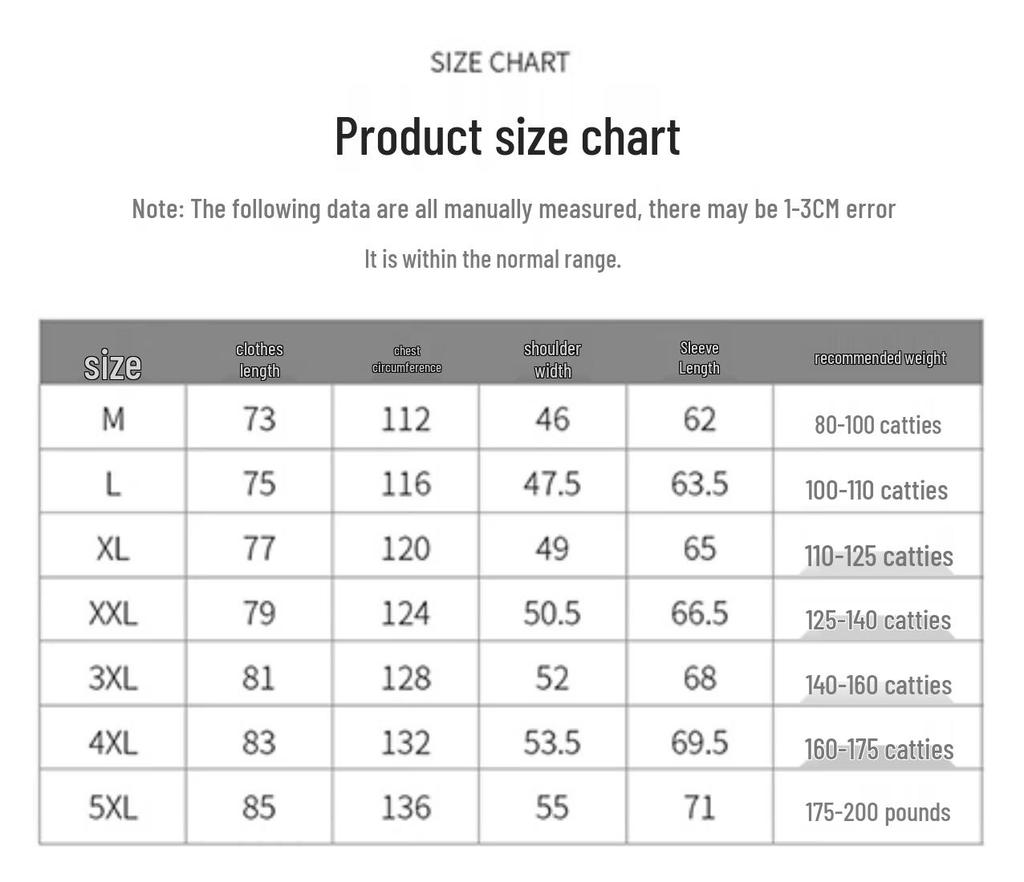
Task: Click the note about 1-3CM measurement error
Action: 513,209
